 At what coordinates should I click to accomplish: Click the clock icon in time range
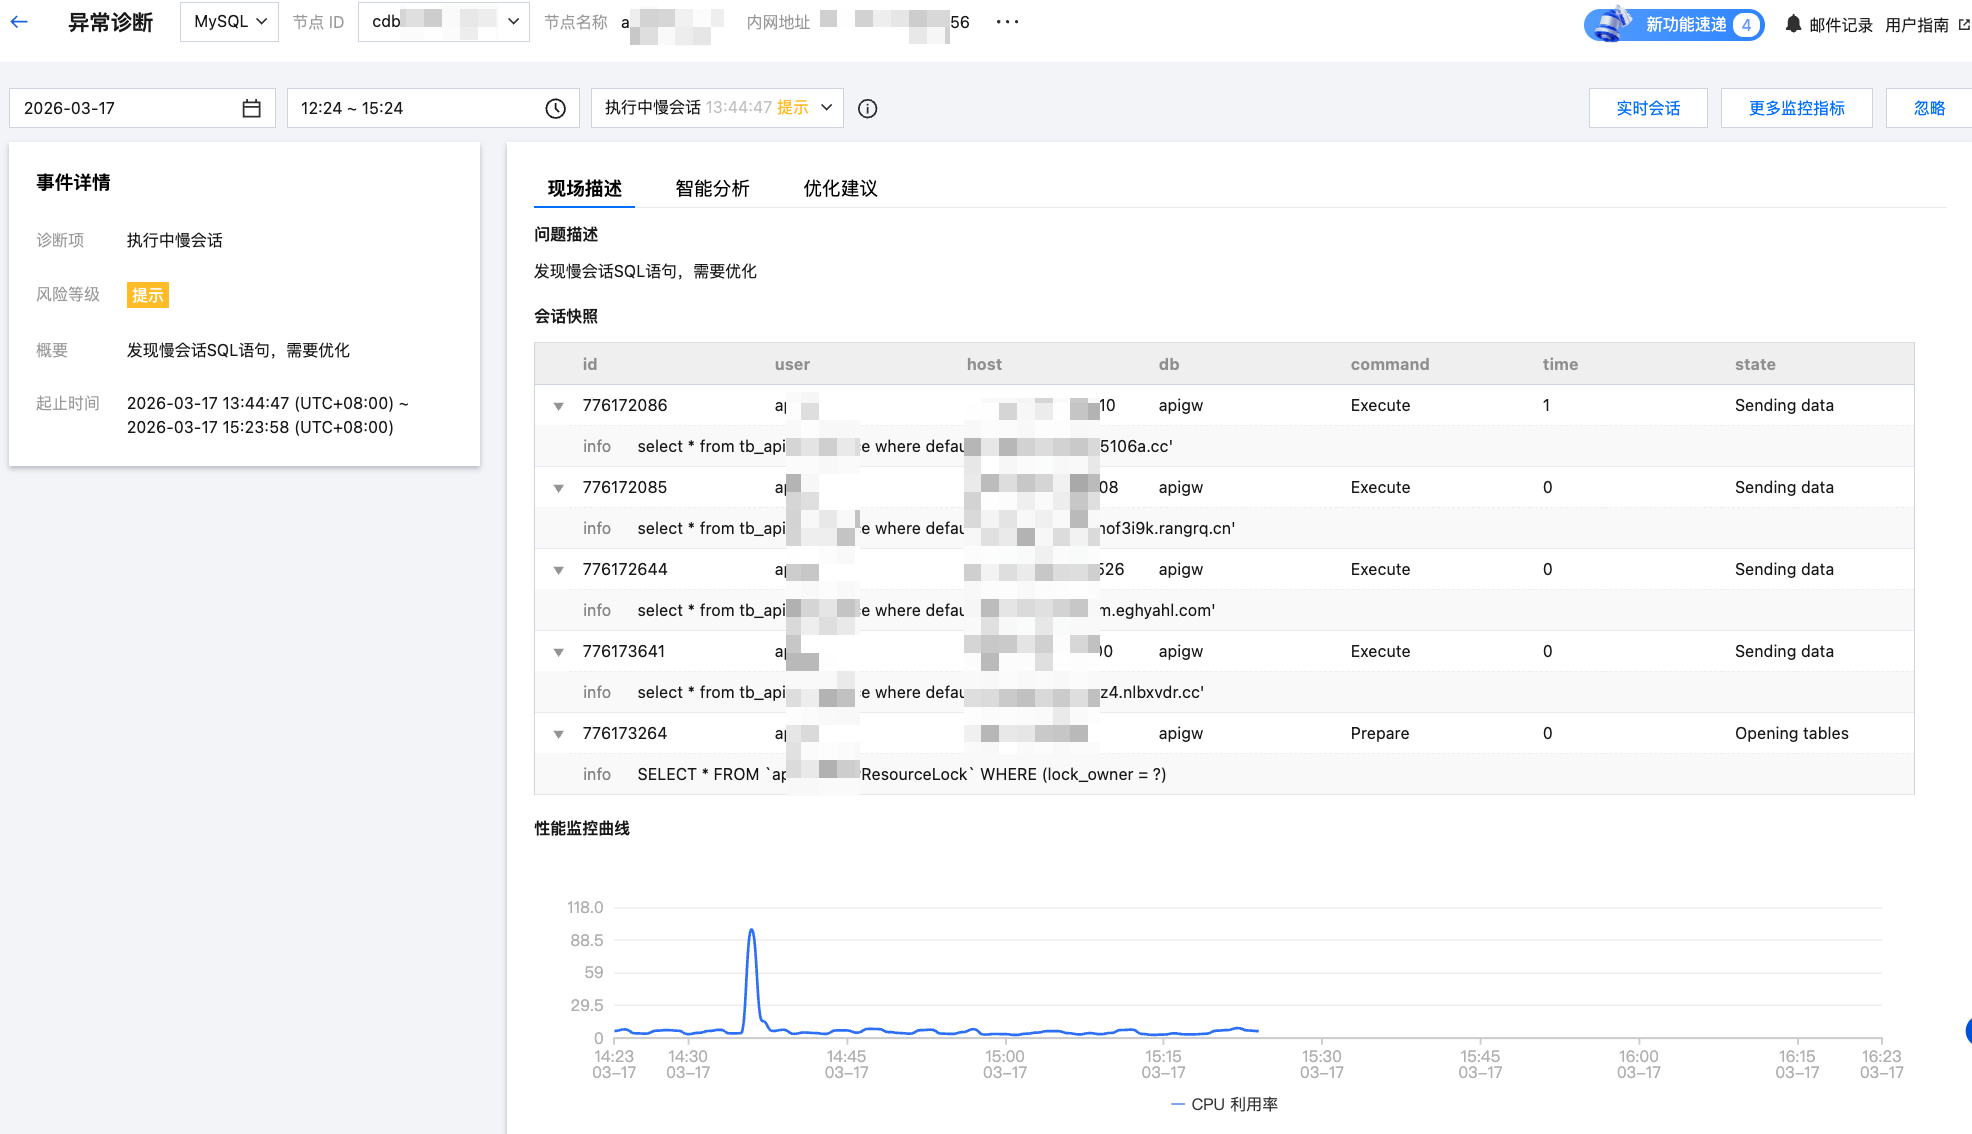[x=555, y=108]
